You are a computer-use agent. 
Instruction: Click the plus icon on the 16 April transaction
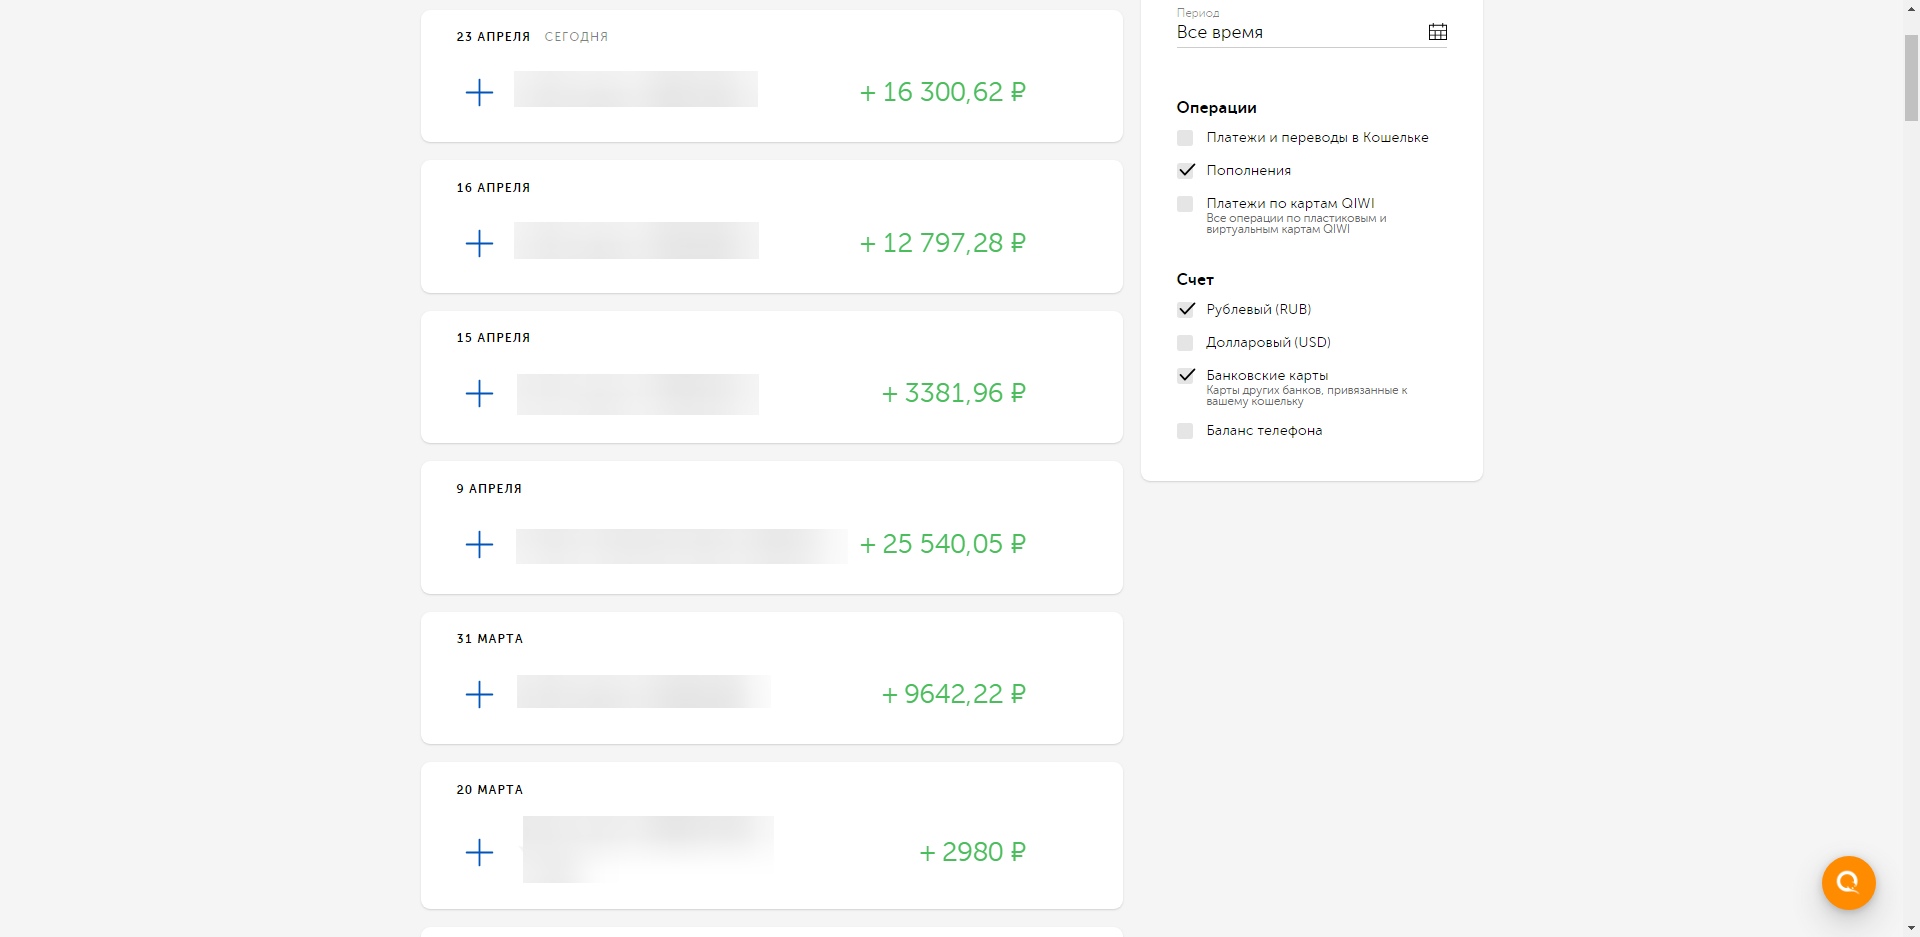(x=480, y=243)
